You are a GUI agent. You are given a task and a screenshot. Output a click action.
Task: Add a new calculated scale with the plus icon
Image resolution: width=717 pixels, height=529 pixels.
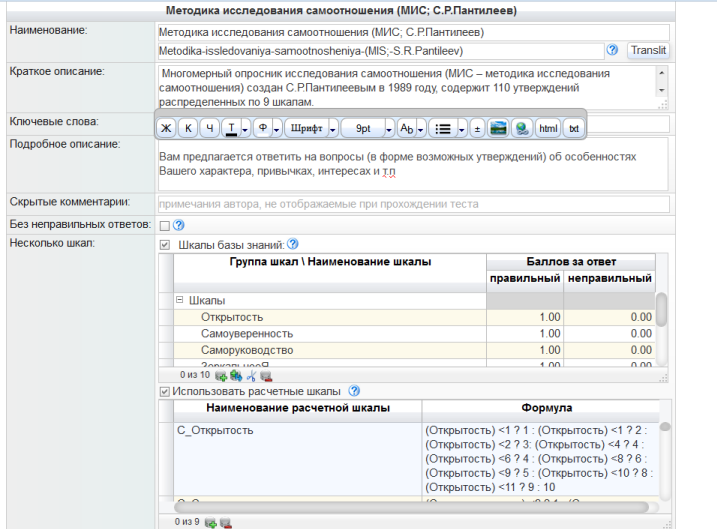[x=211, y=521]
